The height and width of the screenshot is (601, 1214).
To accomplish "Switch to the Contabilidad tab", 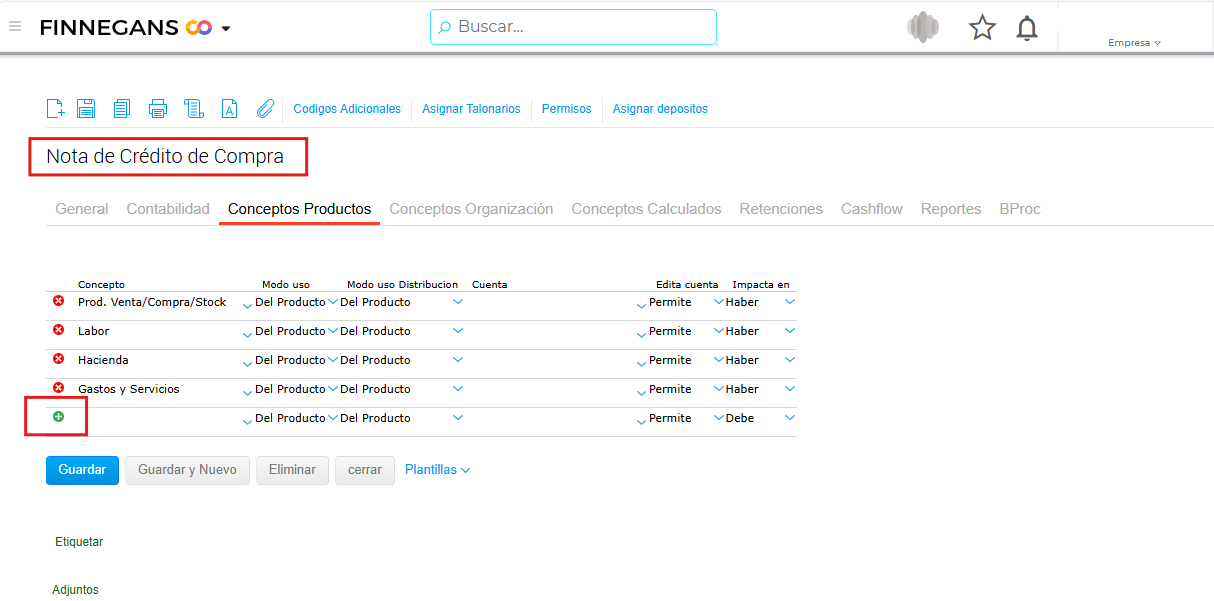I will pos(168,209).
